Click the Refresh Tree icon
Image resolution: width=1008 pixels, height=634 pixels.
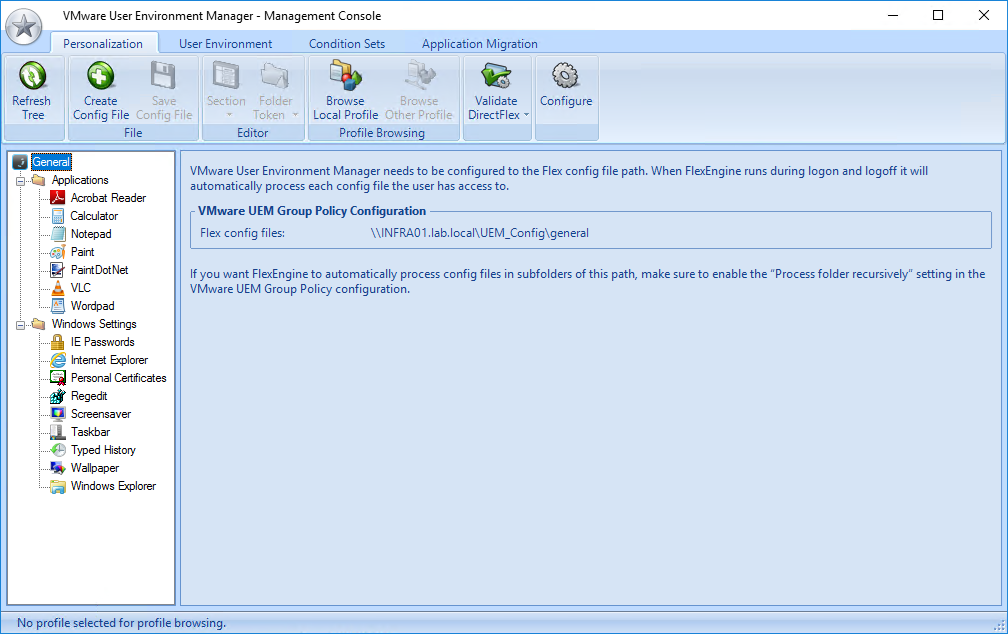(x=32, y=77)
